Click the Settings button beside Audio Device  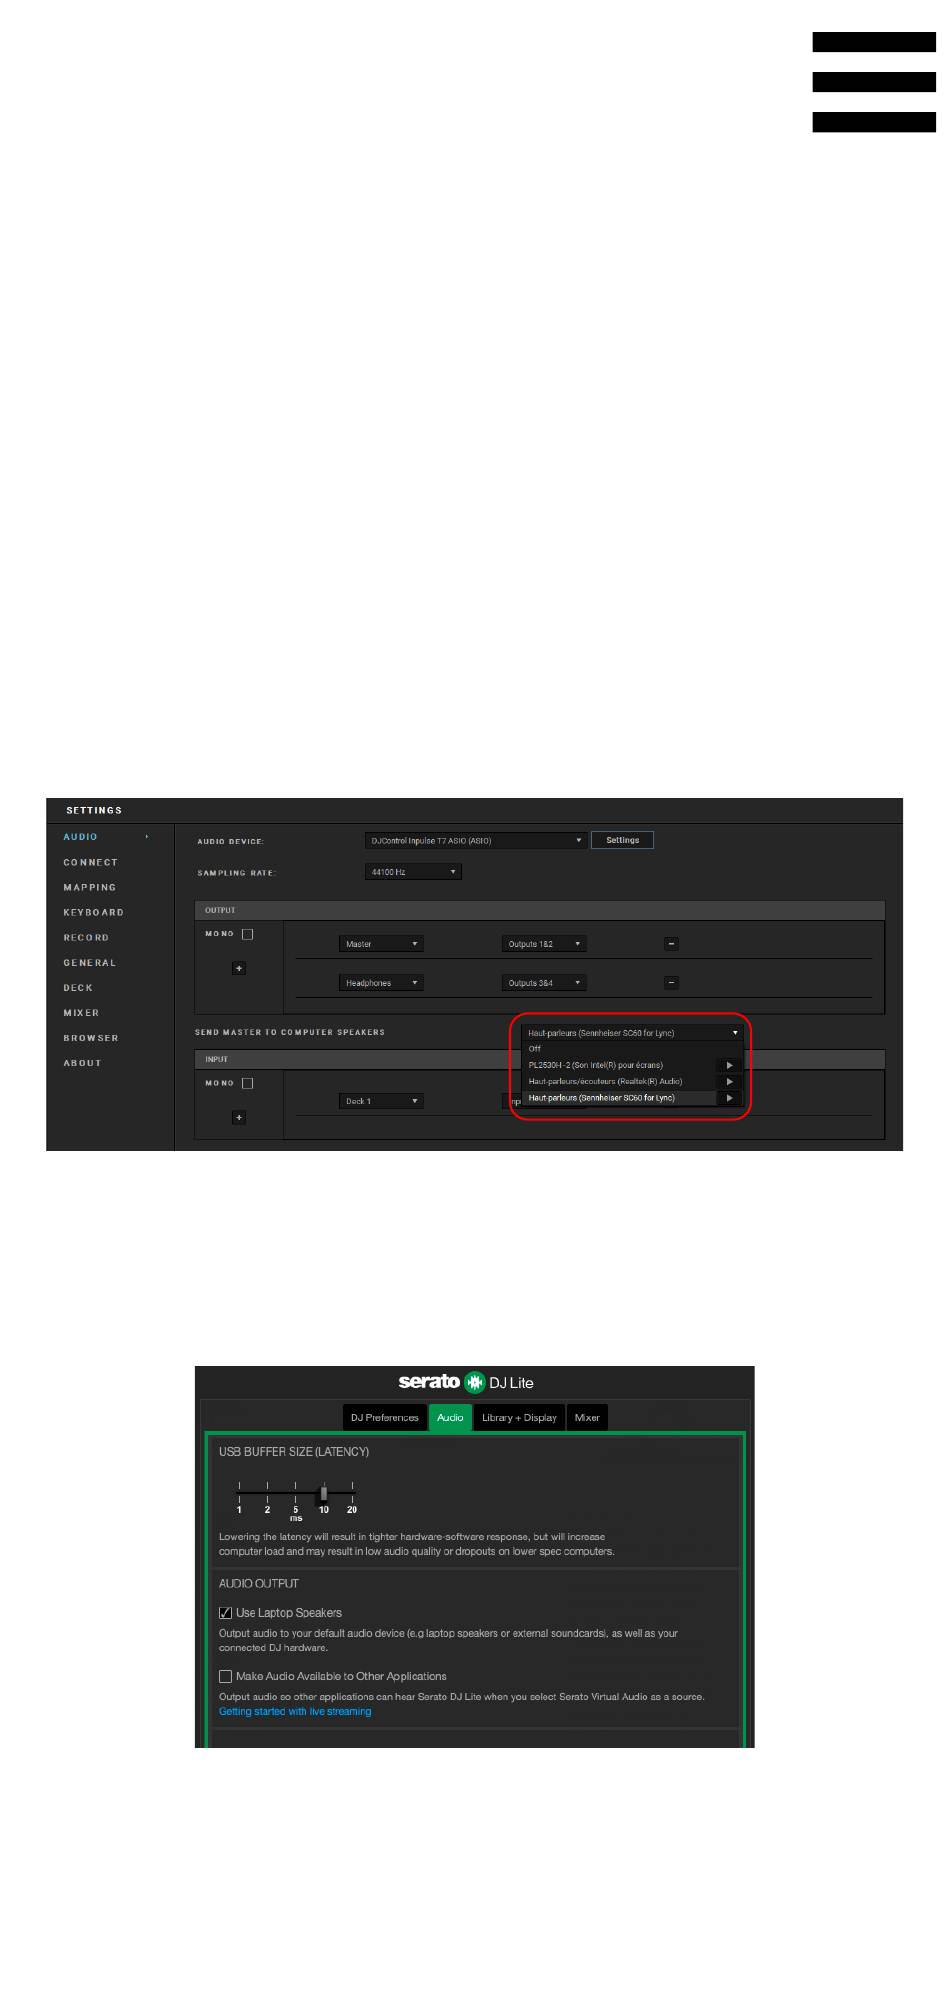click(622, 840)
